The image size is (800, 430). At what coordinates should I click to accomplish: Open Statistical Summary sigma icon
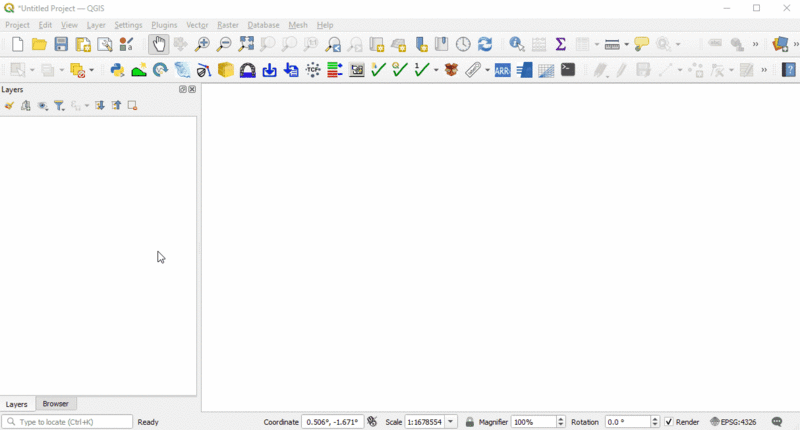tap(560, 44)
